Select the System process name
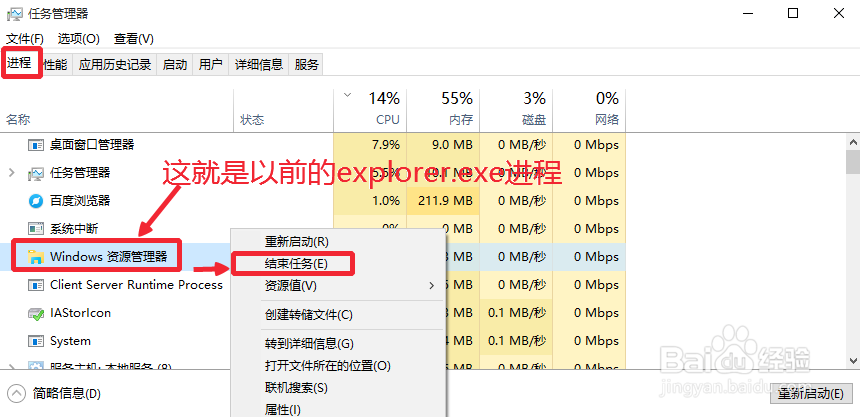 (70, 341)
